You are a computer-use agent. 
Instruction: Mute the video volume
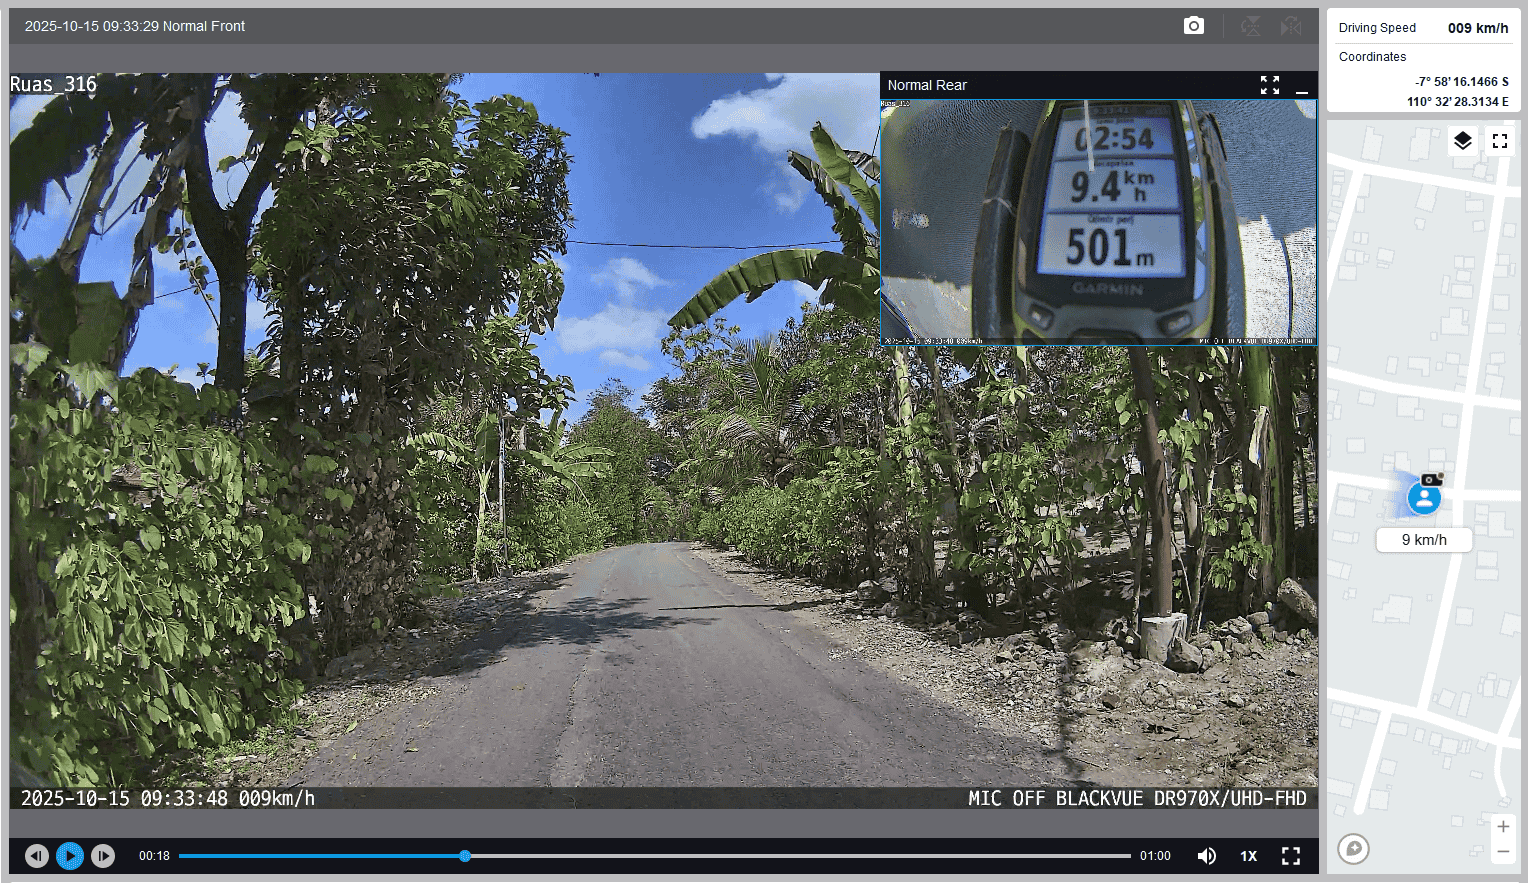(1207, 856)
